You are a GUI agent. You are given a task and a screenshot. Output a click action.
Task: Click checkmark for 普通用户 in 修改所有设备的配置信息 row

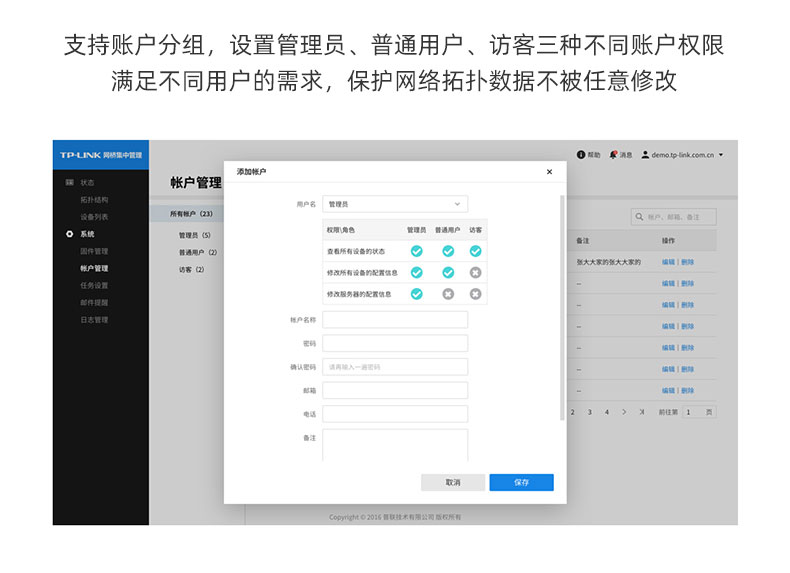click(x=448, y=273)
